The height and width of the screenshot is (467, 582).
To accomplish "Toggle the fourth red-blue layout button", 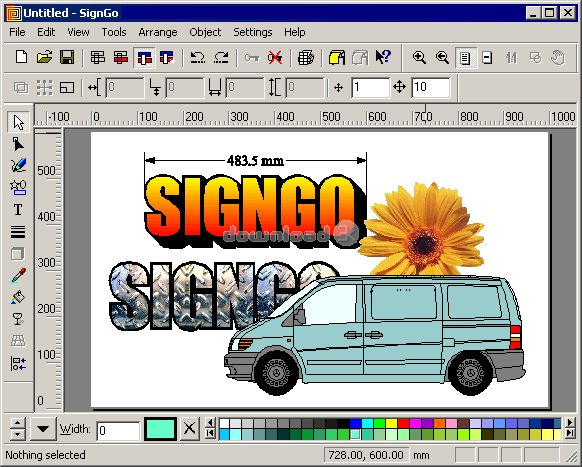I will 167,58.
